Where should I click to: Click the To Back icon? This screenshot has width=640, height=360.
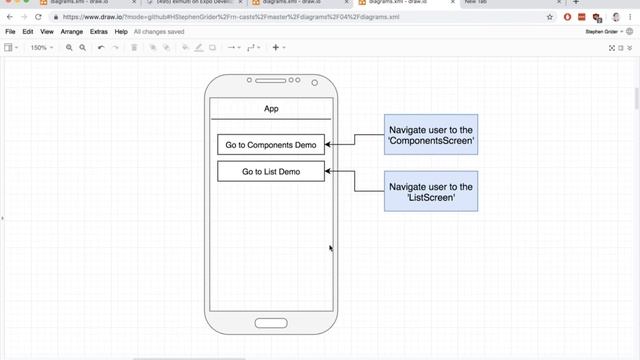[167, 48]
